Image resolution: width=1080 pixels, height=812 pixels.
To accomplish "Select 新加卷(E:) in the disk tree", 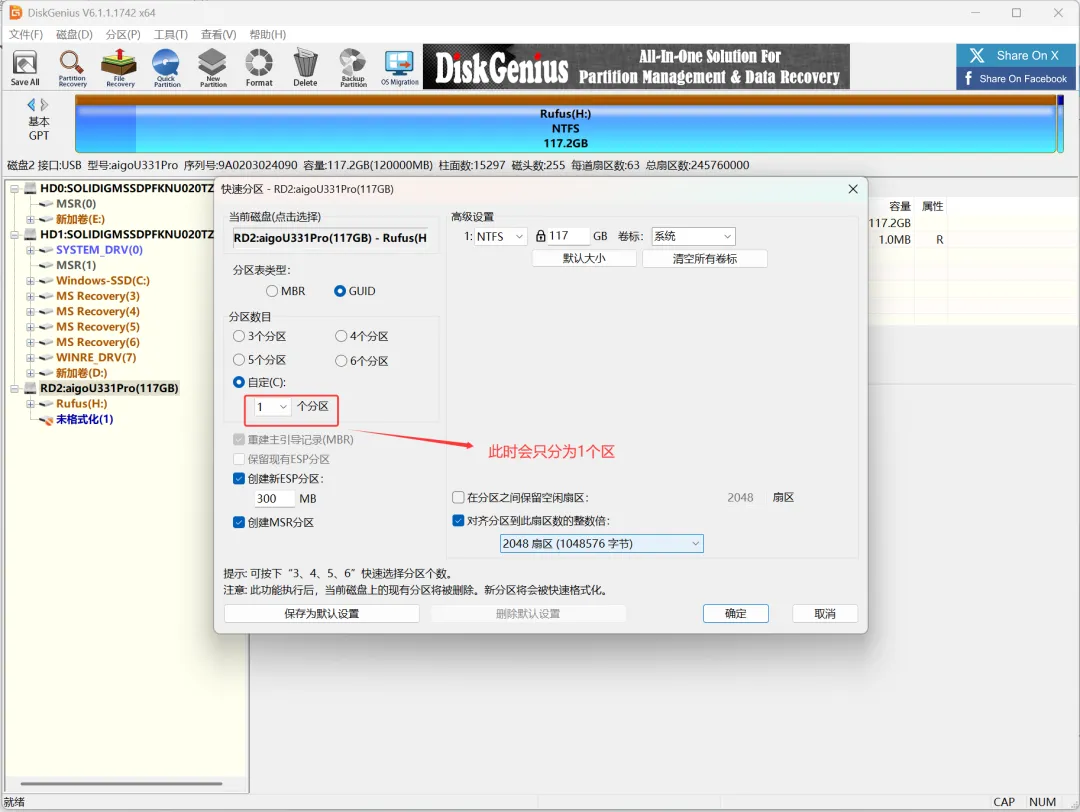I will 81,219.
